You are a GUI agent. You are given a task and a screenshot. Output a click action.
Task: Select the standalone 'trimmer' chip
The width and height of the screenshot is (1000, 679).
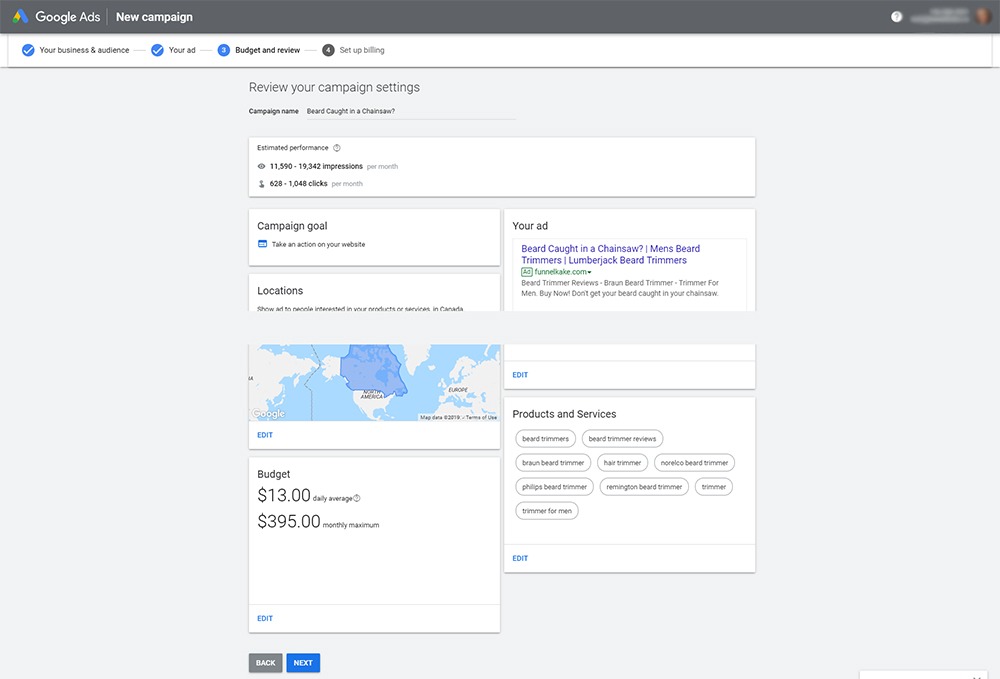(714, 487)
